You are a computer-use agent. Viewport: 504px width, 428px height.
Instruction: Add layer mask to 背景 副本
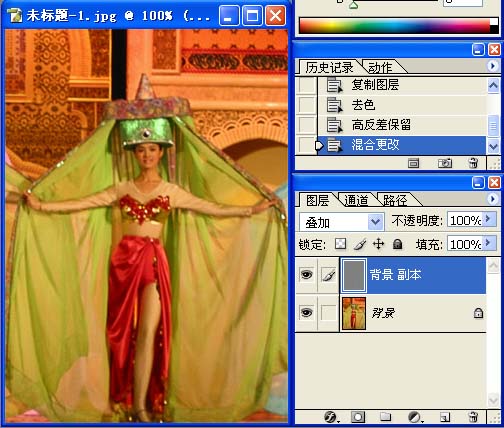tap(358, 417)
